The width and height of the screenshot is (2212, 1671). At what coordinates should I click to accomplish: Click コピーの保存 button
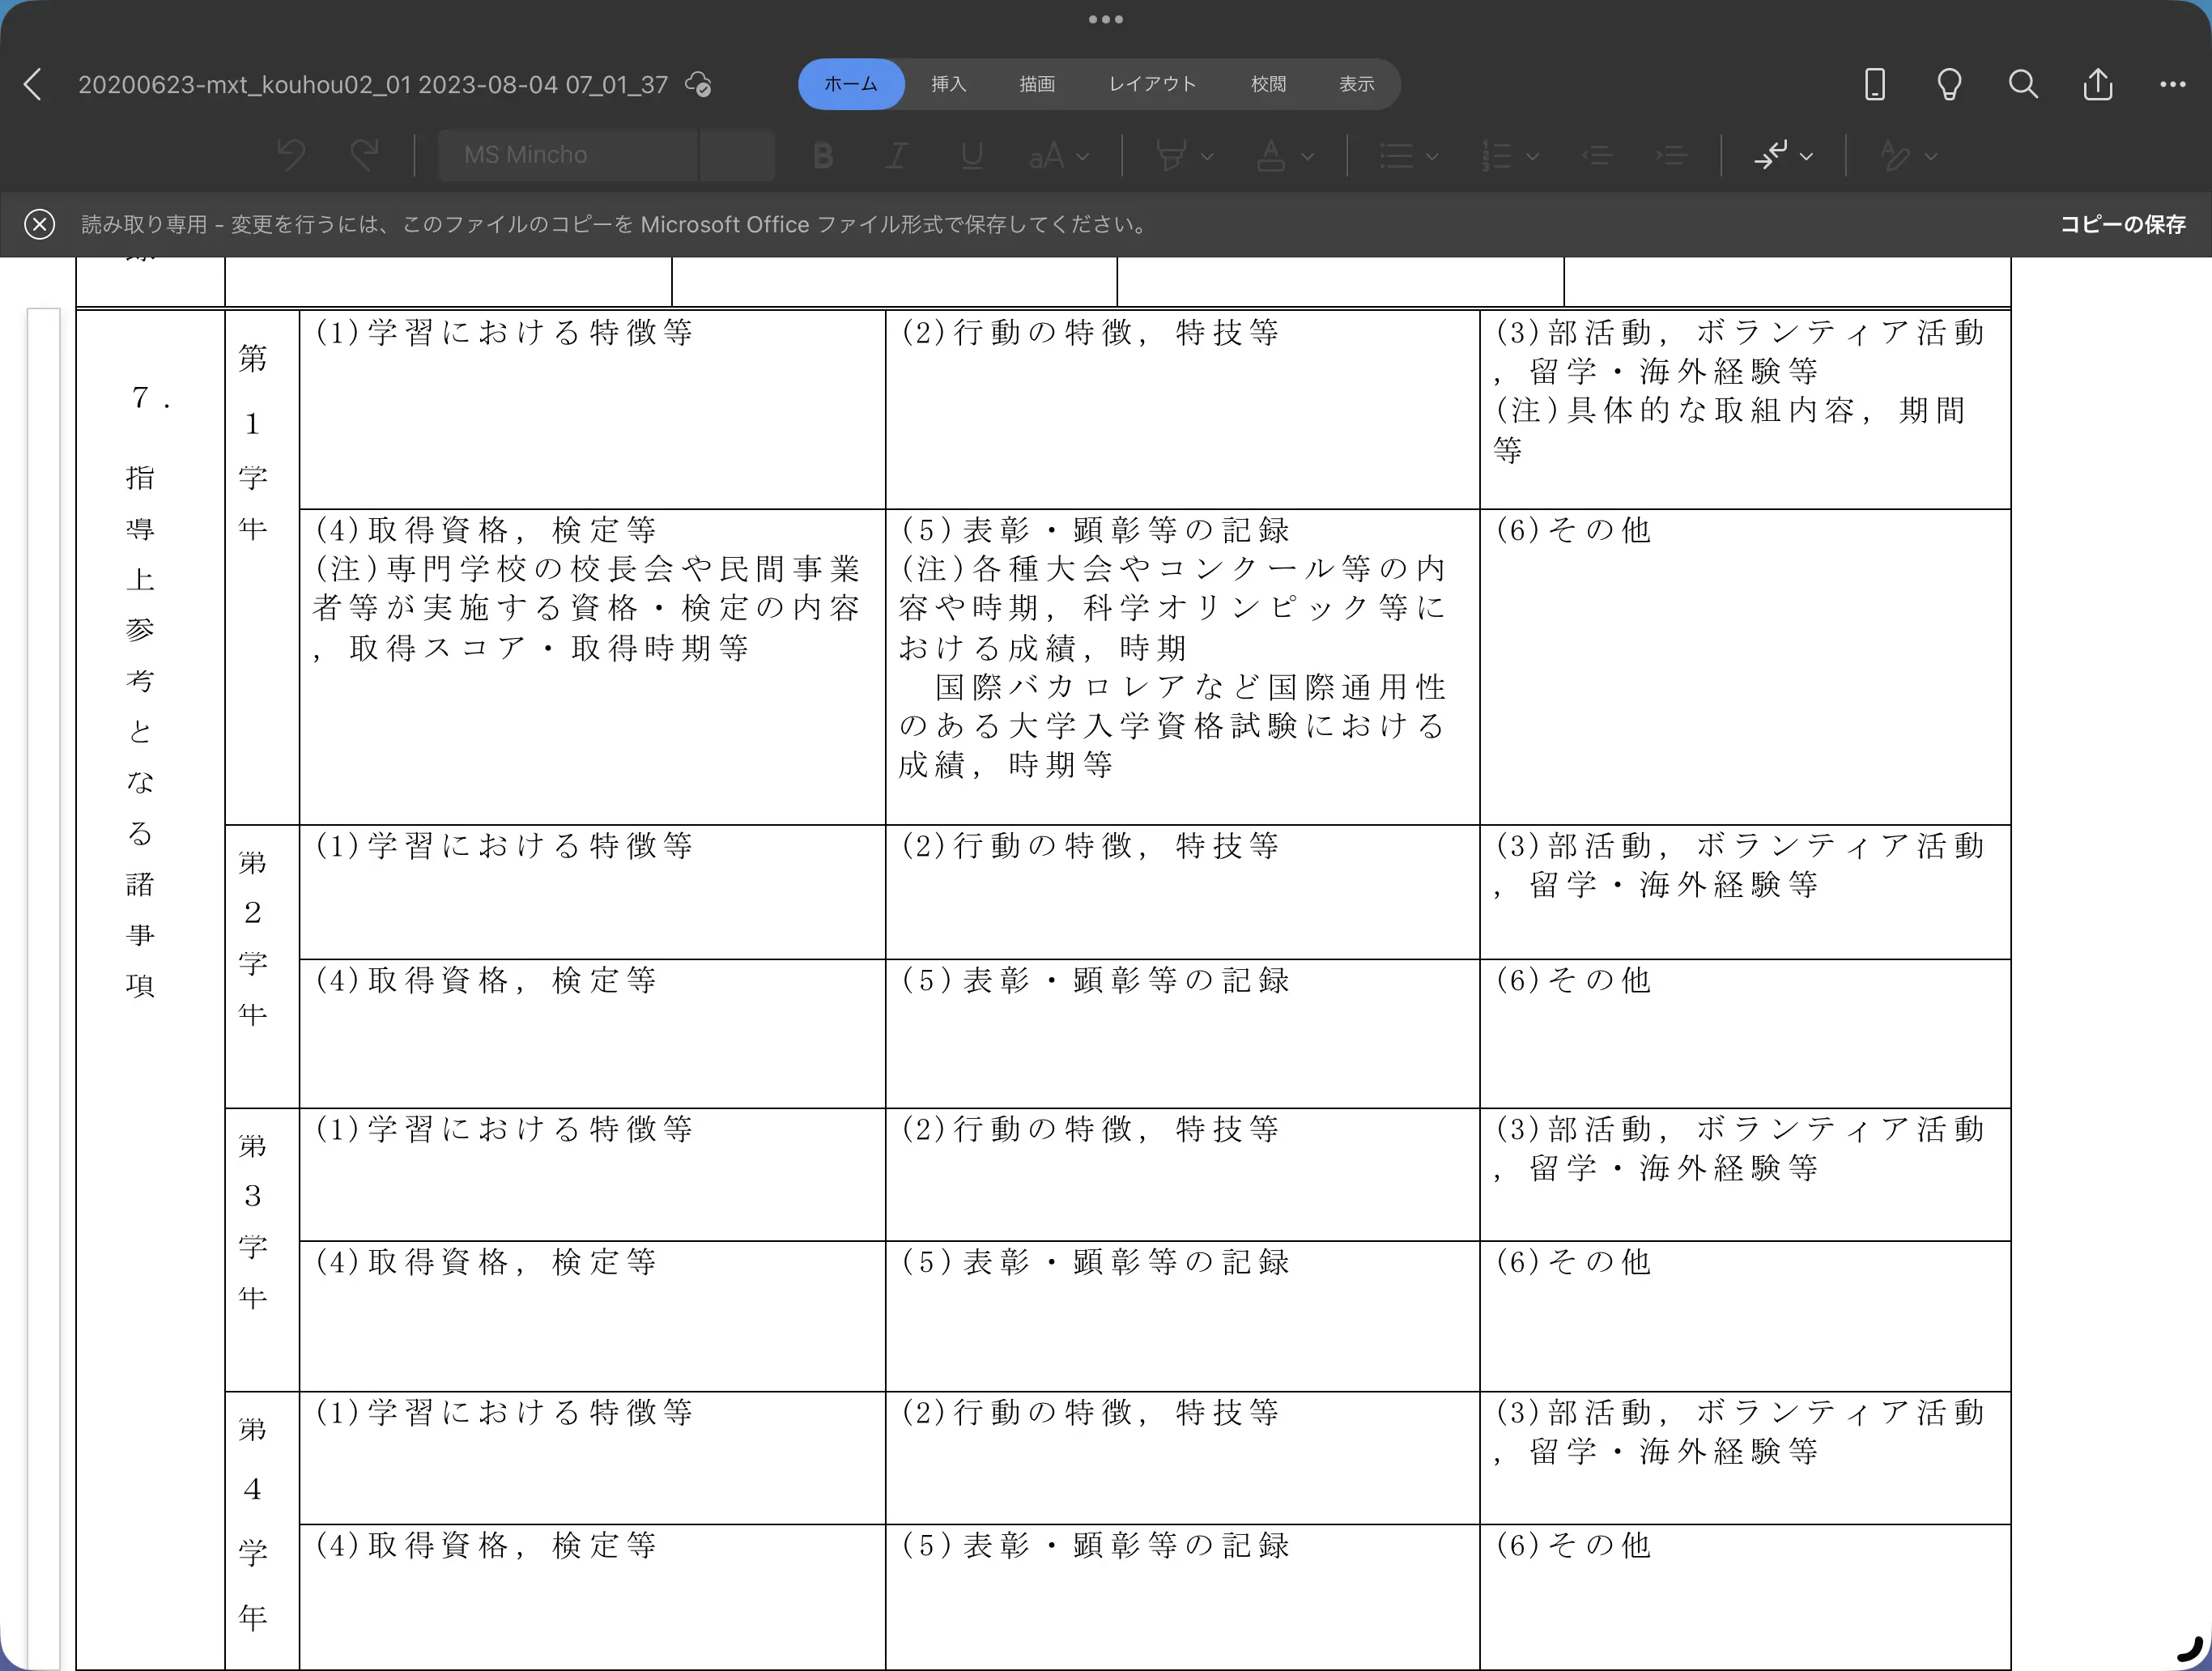(x=2122, y=224)
